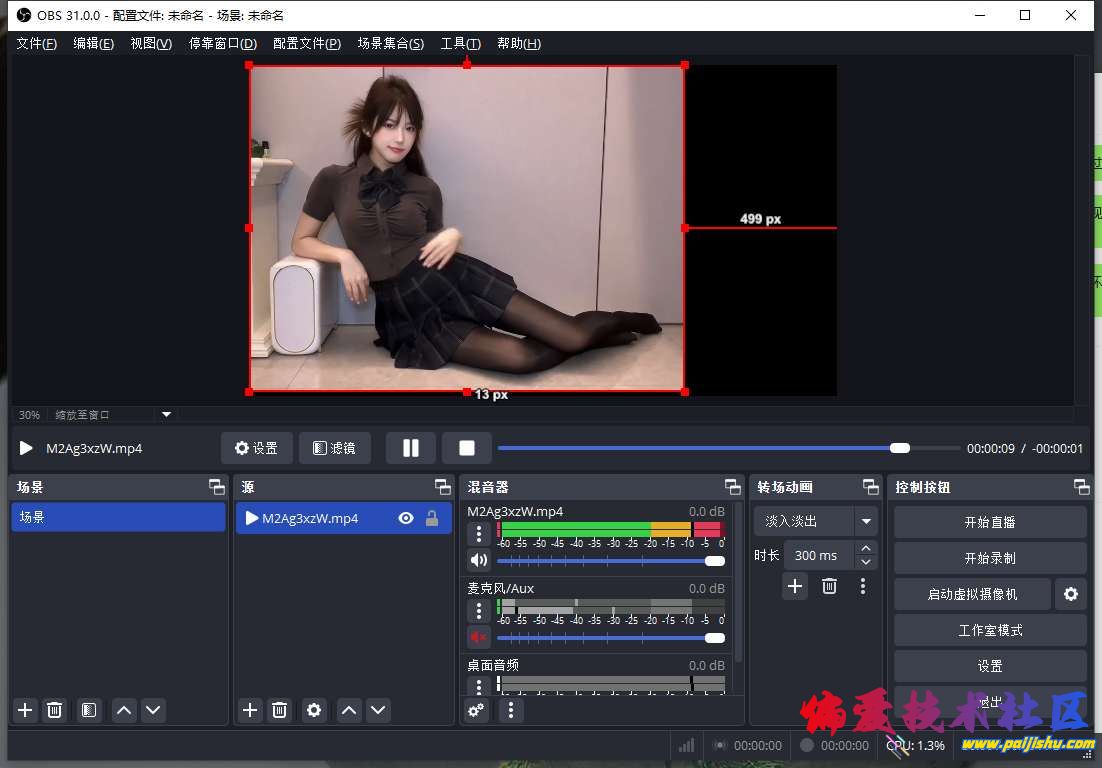The height and width of the screenshot is (768, 1102).
Task: Open source properties gear icon
Action: [x=314, y=710]
